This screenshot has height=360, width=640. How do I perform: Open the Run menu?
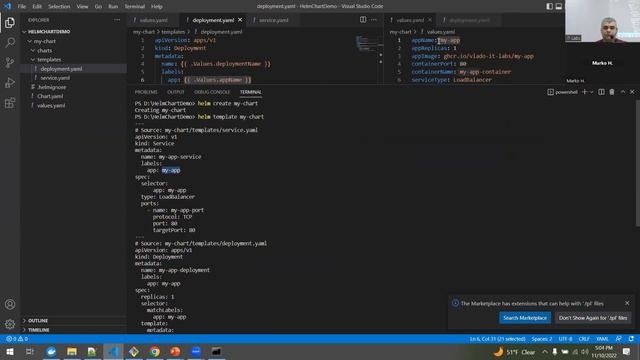113,7
